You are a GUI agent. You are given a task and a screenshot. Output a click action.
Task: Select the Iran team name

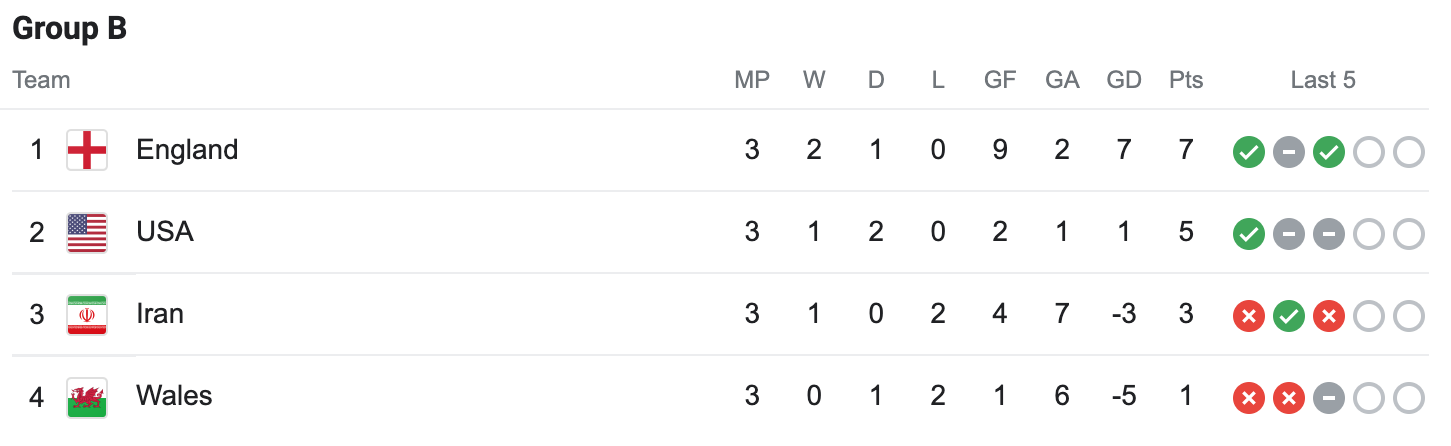coord(160,314)
